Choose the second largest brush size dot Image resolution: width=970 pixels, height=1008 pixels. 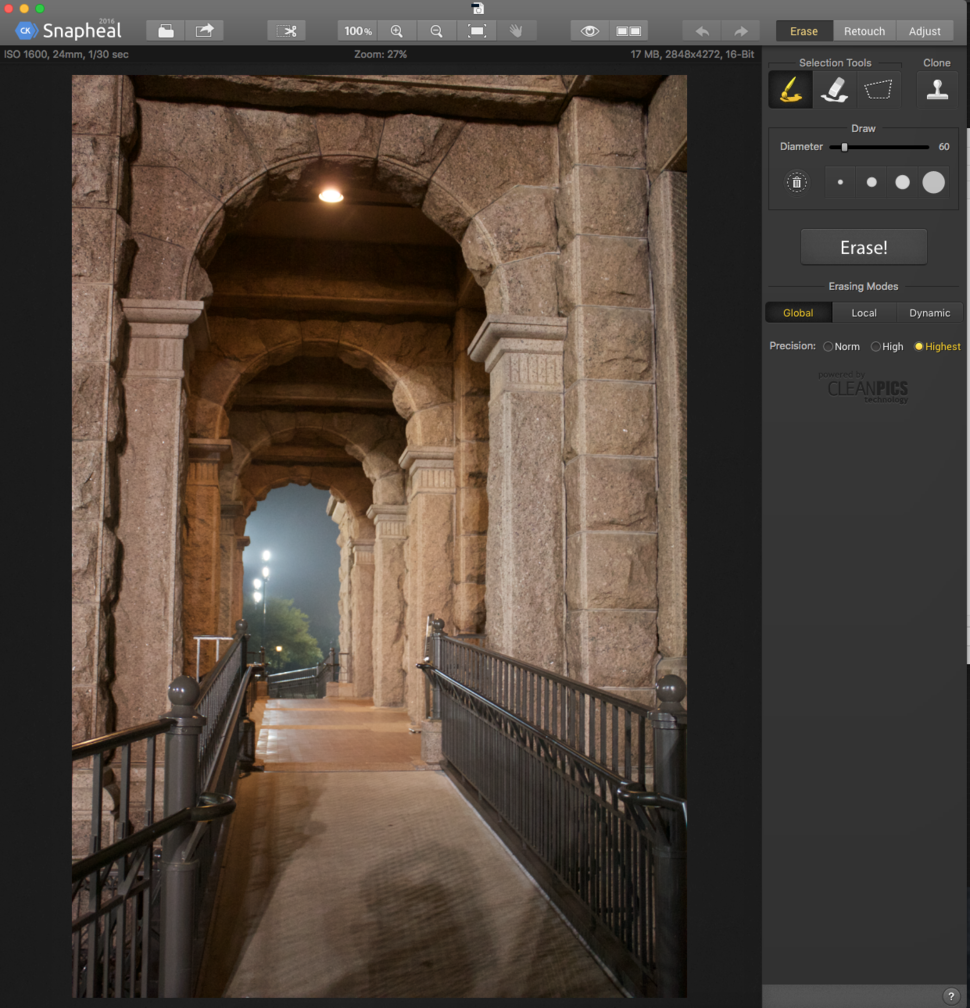[x=903, y=183]
